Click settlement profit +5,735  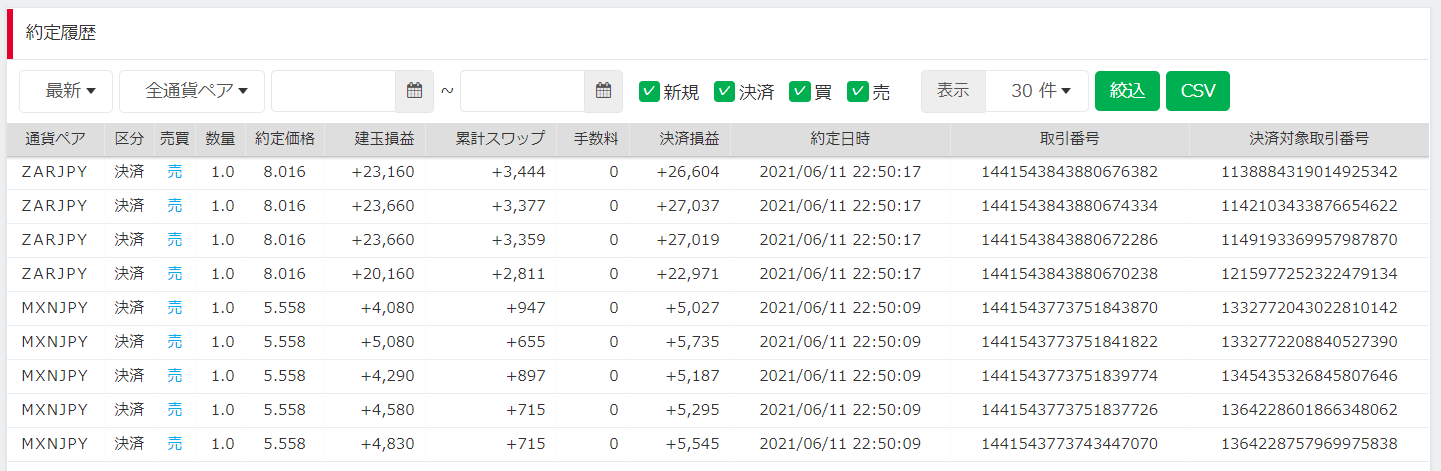pyautogui.click(x=692, y=342)
